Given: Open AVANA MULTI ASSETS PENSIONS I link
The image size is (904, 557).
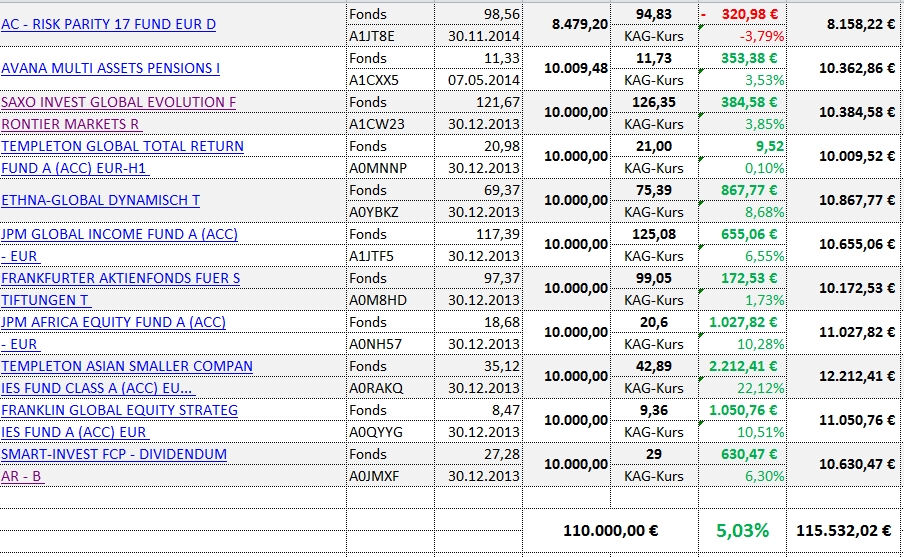Looking at the screenshot, I should pyautogui.click(x=110, y=68).
